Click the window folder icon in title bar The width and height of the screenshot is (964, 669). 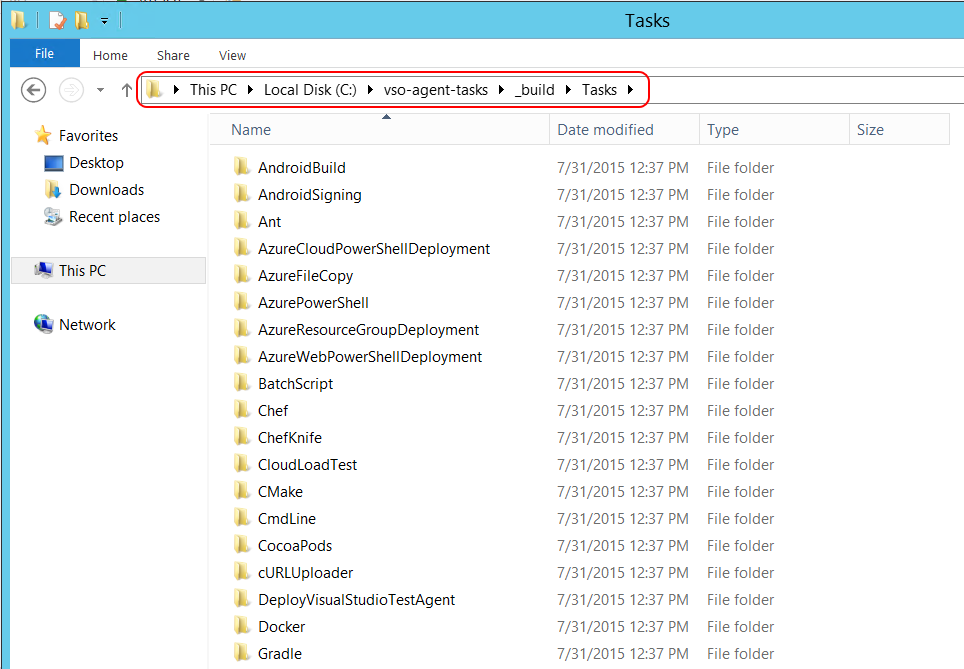[x=19, y=20]
